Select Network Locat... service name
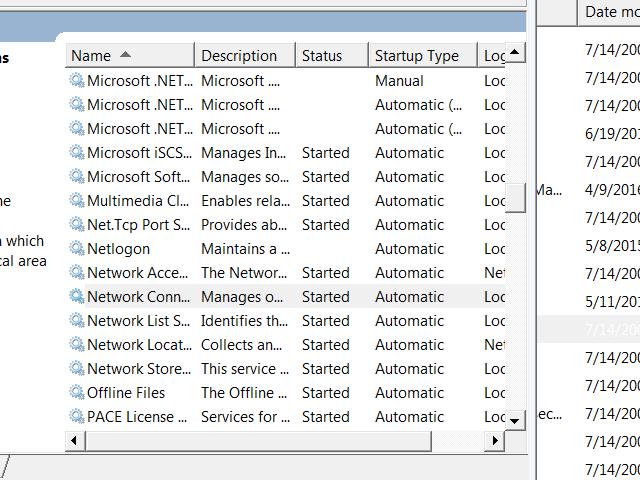 tap(140, 345)
